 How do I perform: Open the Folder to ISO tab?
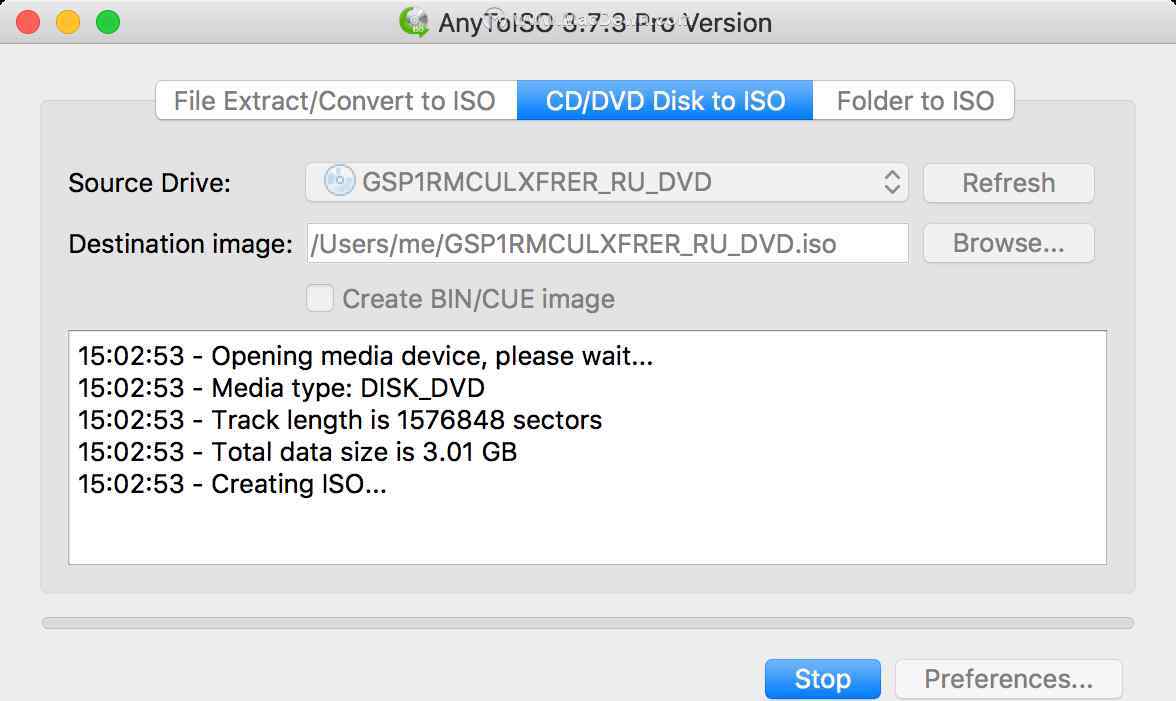click(x=914, y=100)
